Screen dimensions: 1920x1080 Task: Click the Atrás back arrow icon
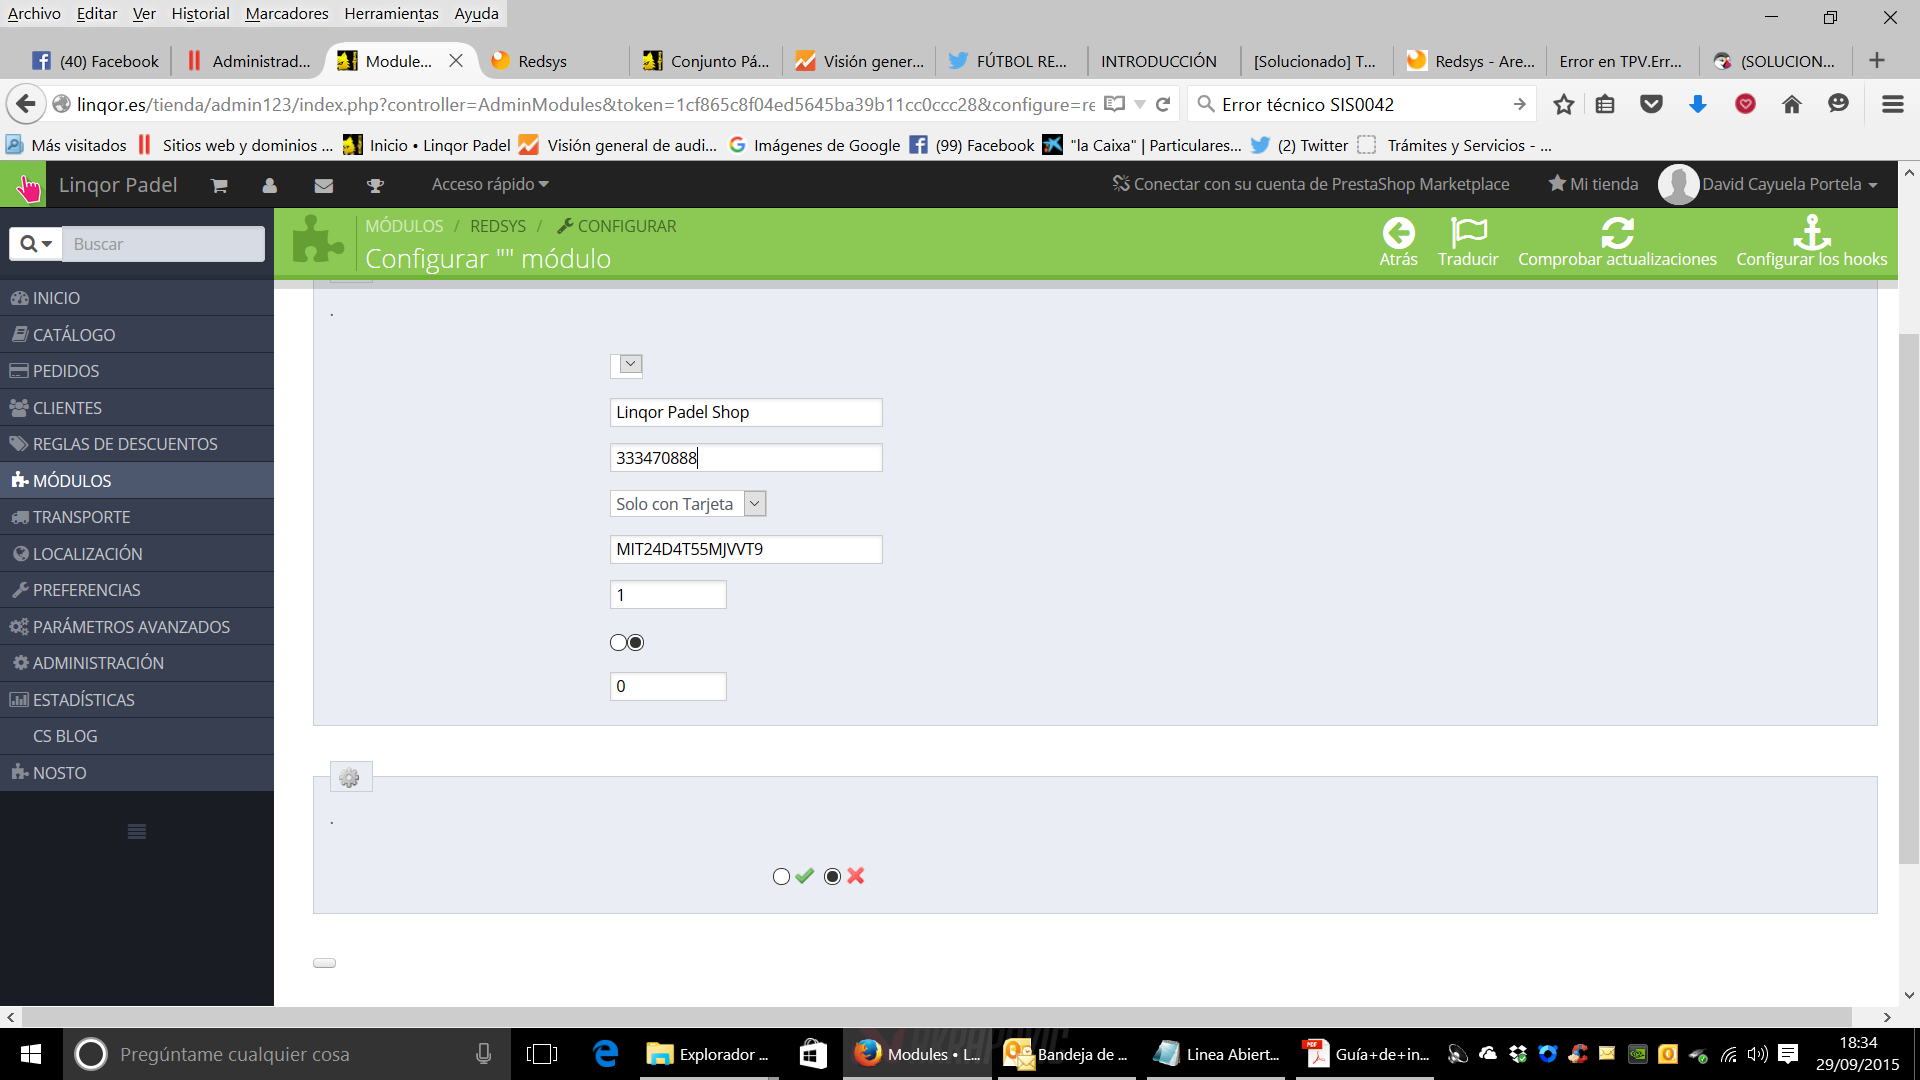click(1398, 233)
